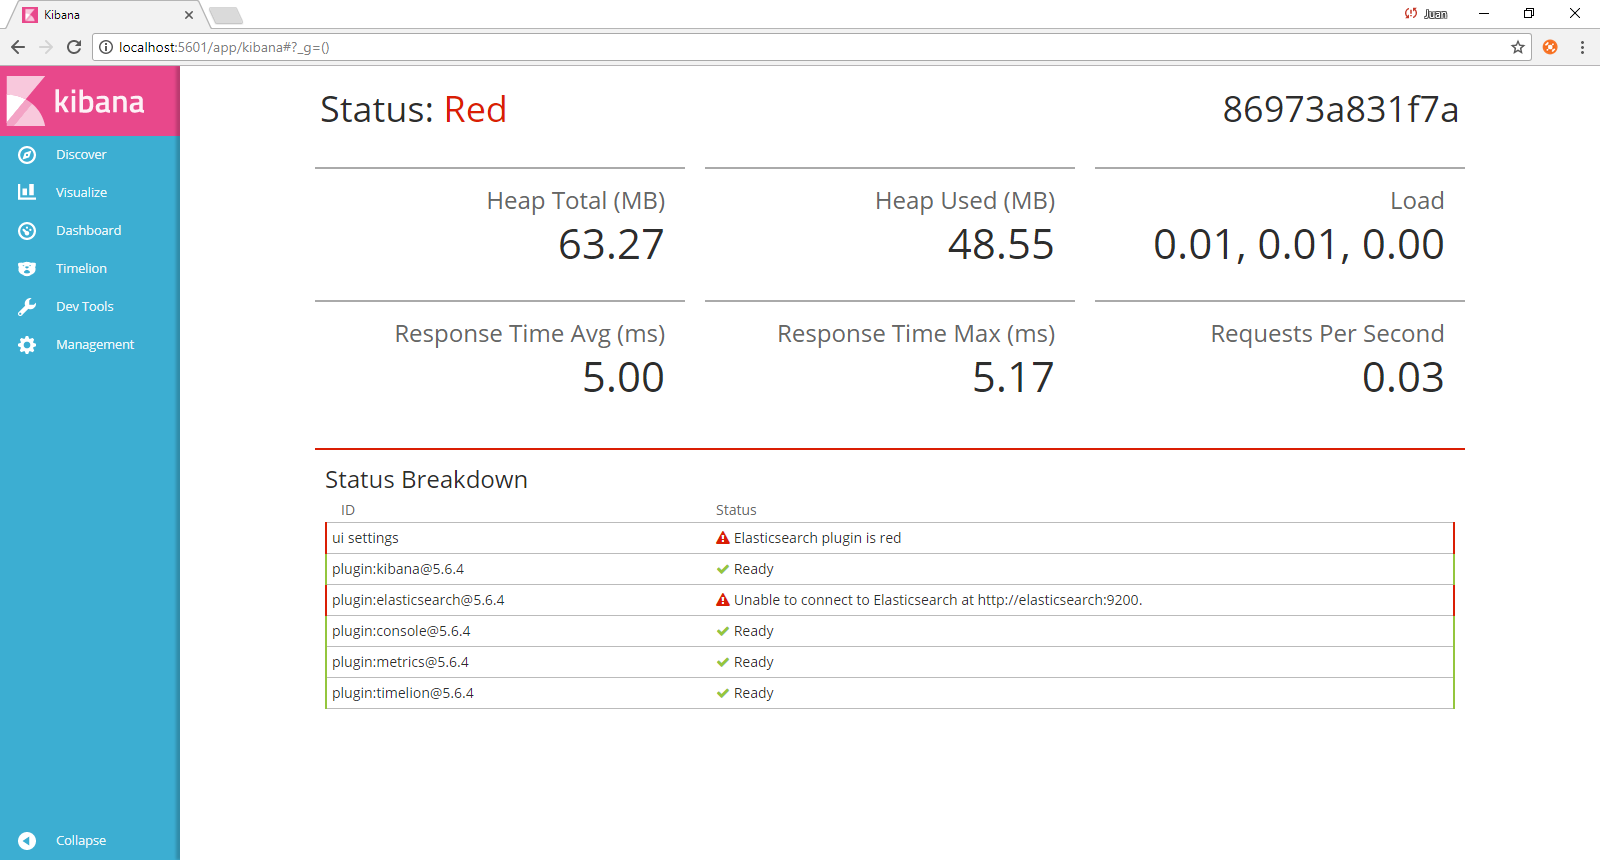
Task: Reload the page with refresh icon
Action: 74,47
